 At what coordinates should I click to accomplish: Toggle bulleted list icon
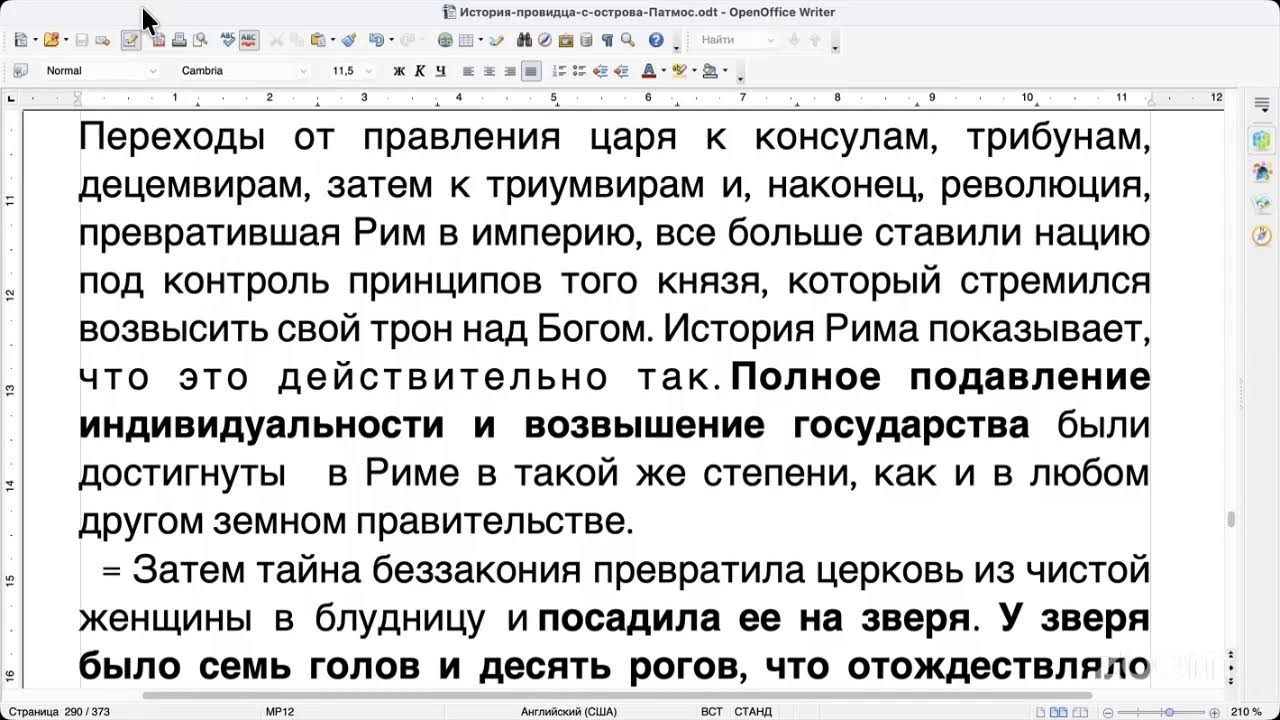(579, 71)
